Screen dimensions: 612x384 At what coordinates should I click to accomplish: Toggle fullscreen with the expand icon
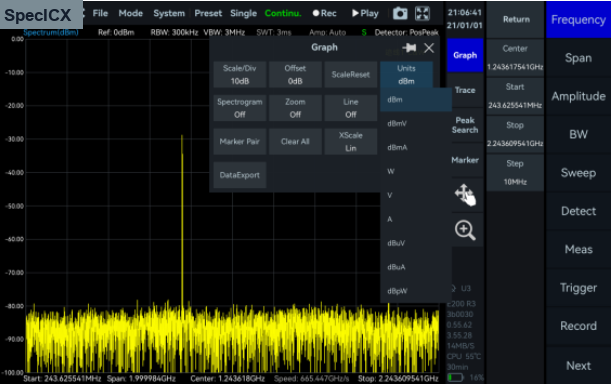422,14
